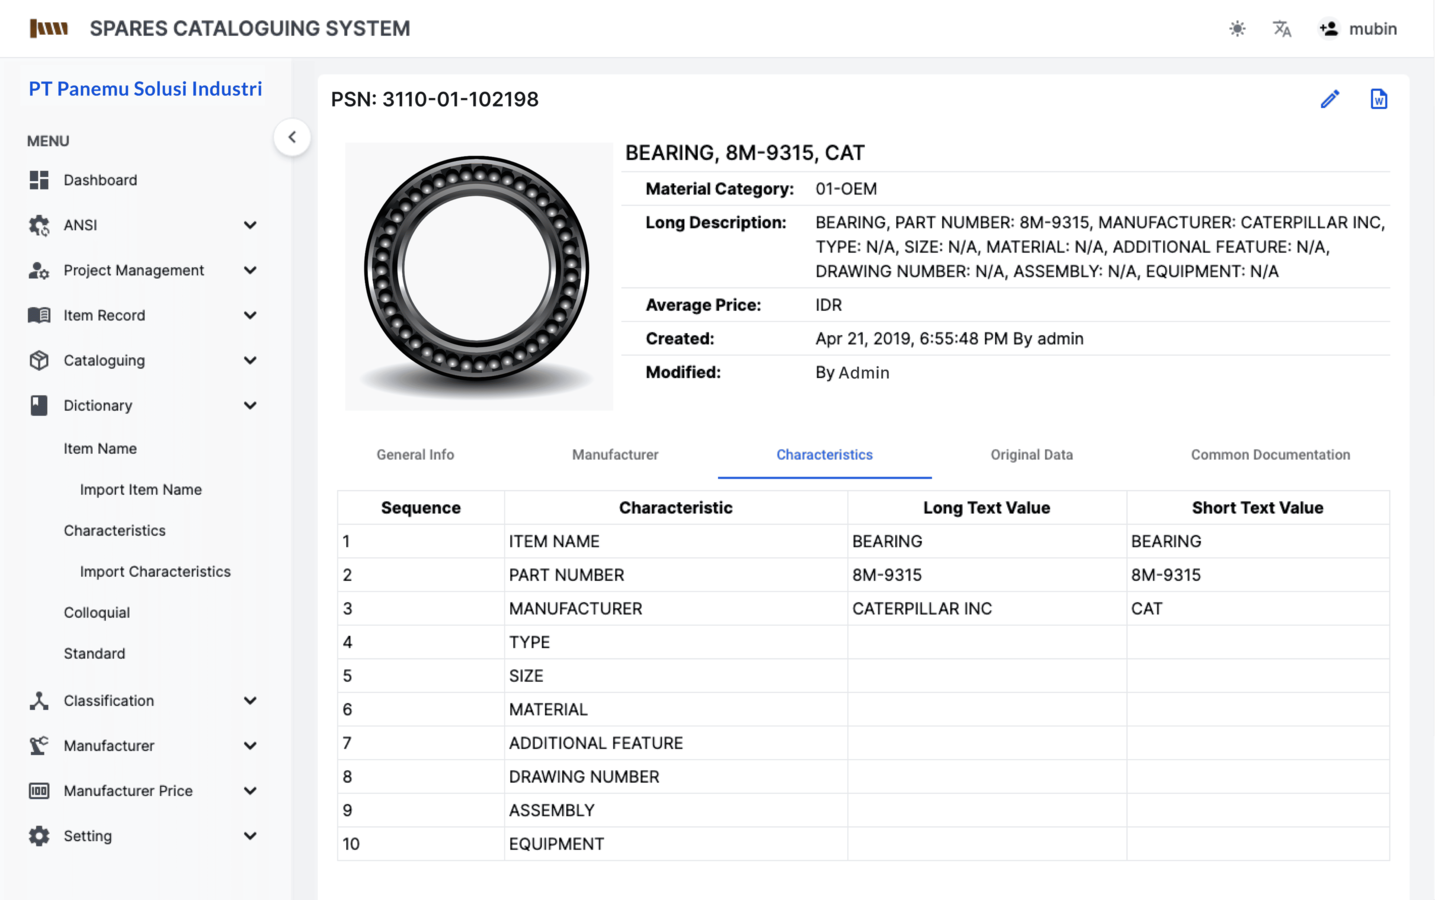
Task: Open the mubin user account menu
Action: pos(1358,29)
